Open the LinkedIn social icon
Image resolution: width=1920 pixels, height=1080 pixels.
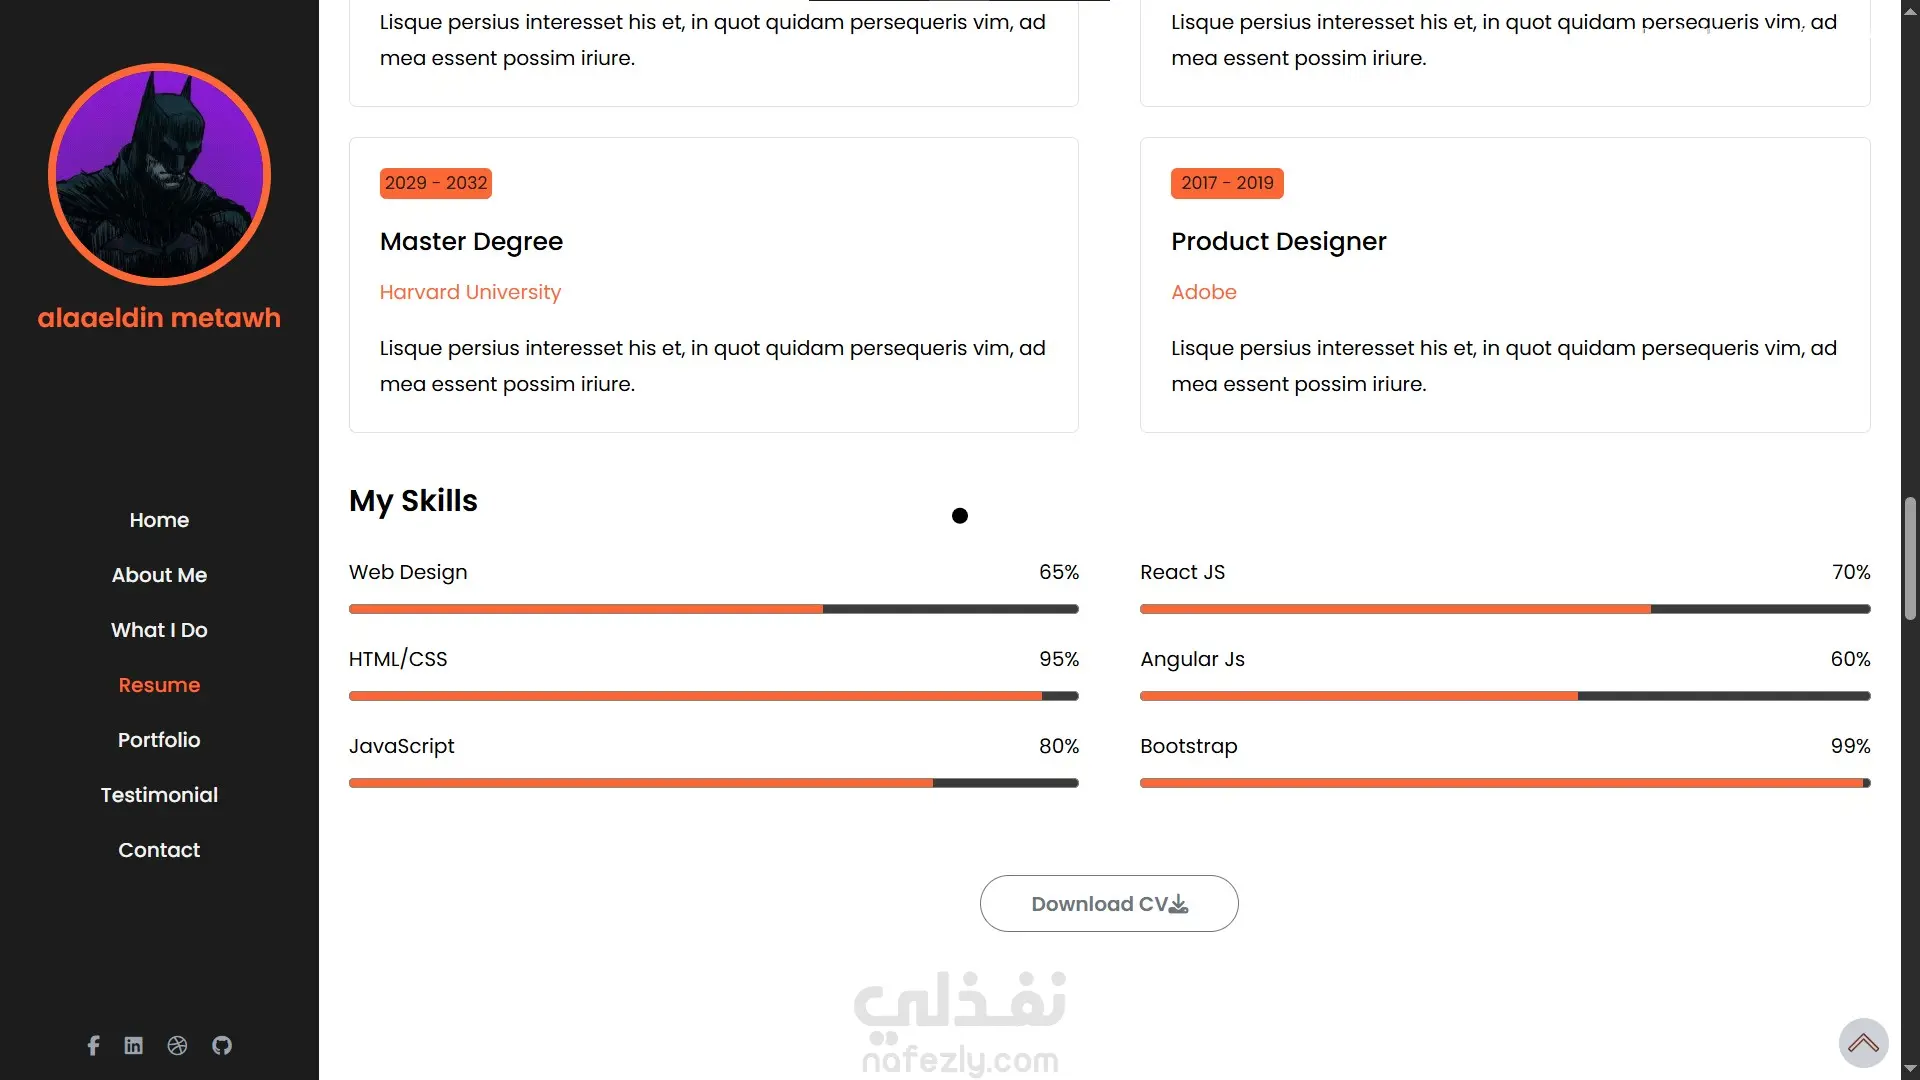pyautogui.click(x=133, y=1045)
